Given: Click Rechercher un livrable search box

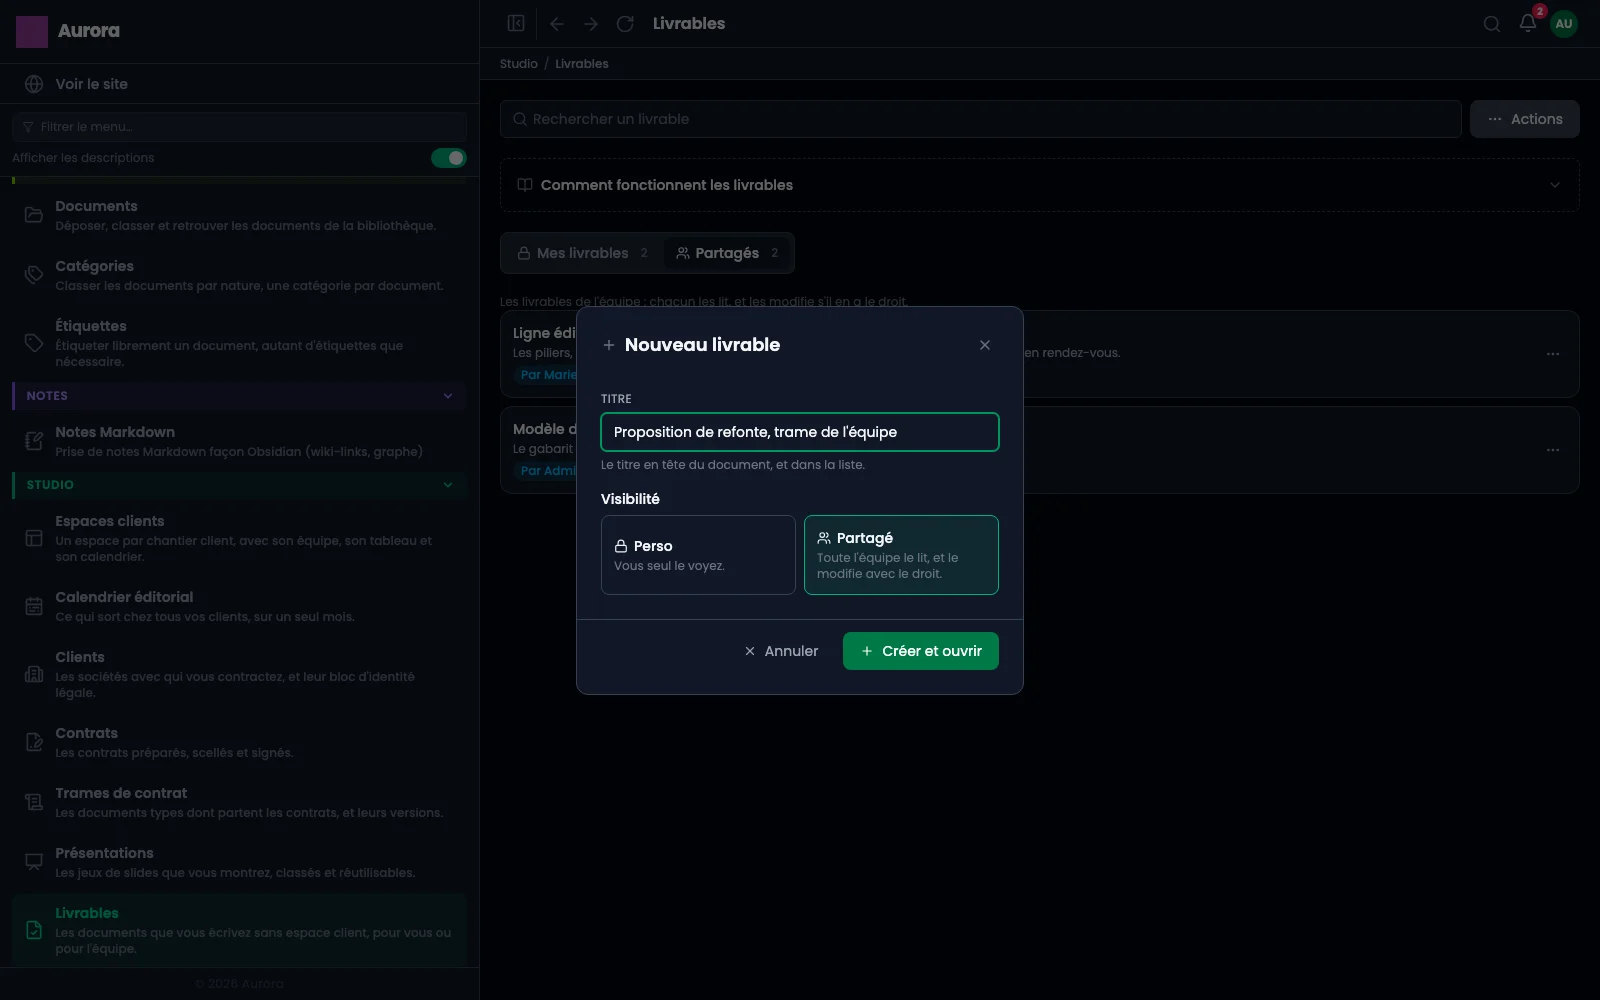Looking at the screenshot, I should [x=981, y=119].
